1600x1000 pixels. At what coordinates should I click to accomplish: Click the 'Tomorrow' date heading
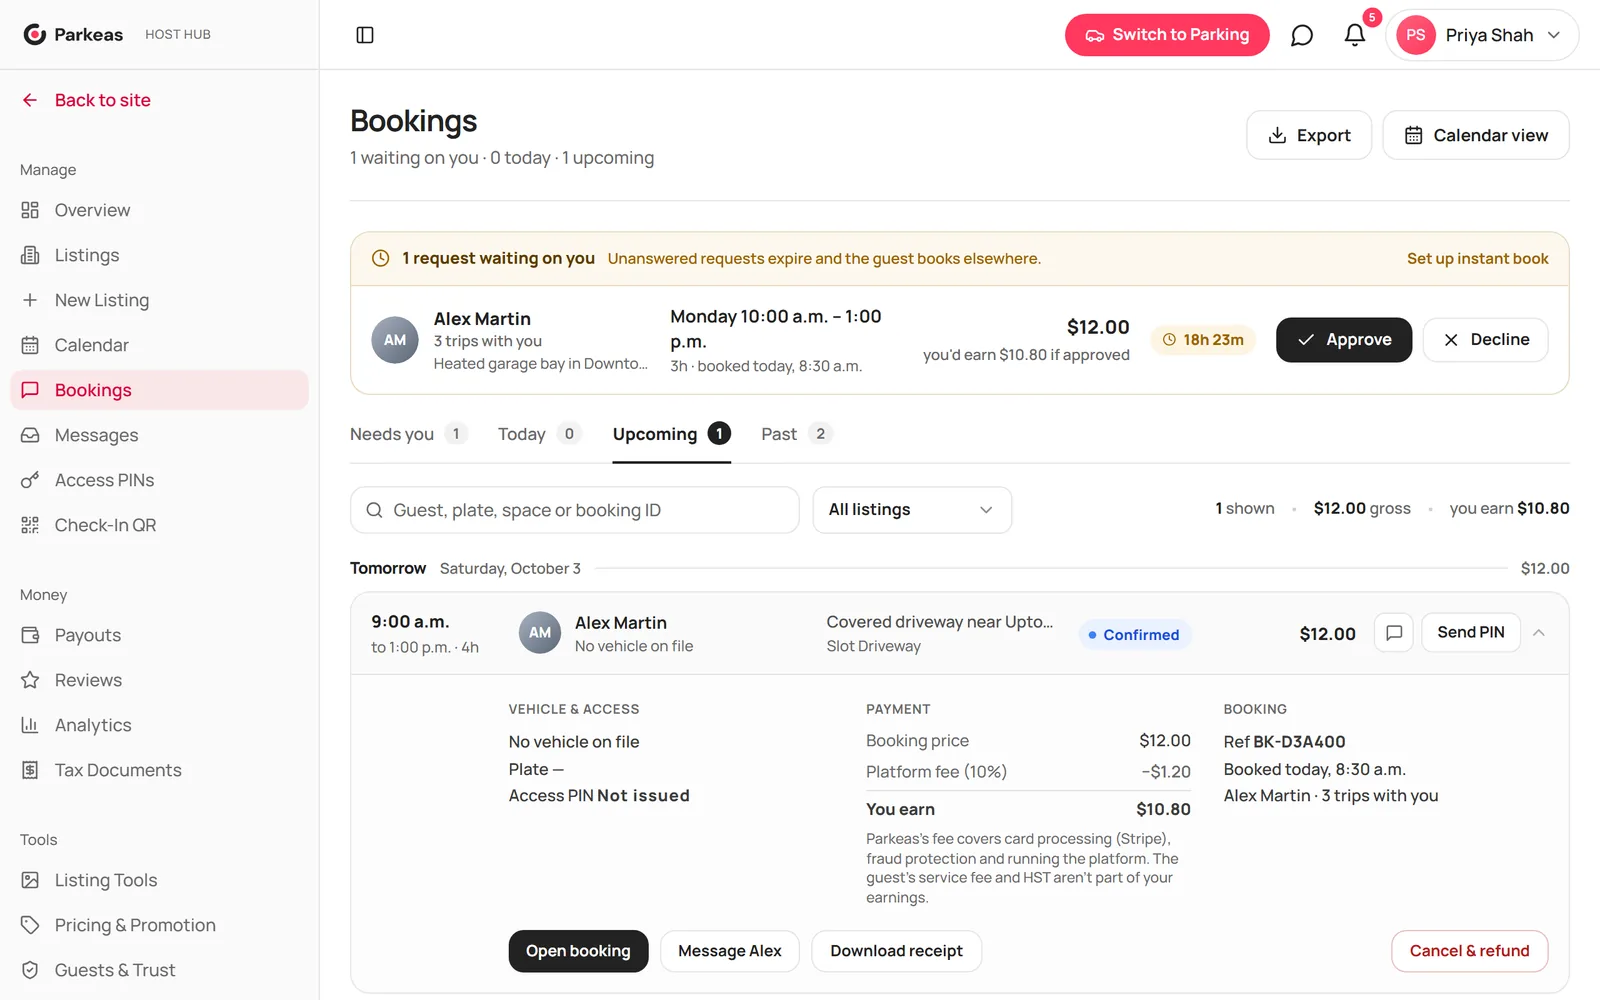tap(388, 568)
